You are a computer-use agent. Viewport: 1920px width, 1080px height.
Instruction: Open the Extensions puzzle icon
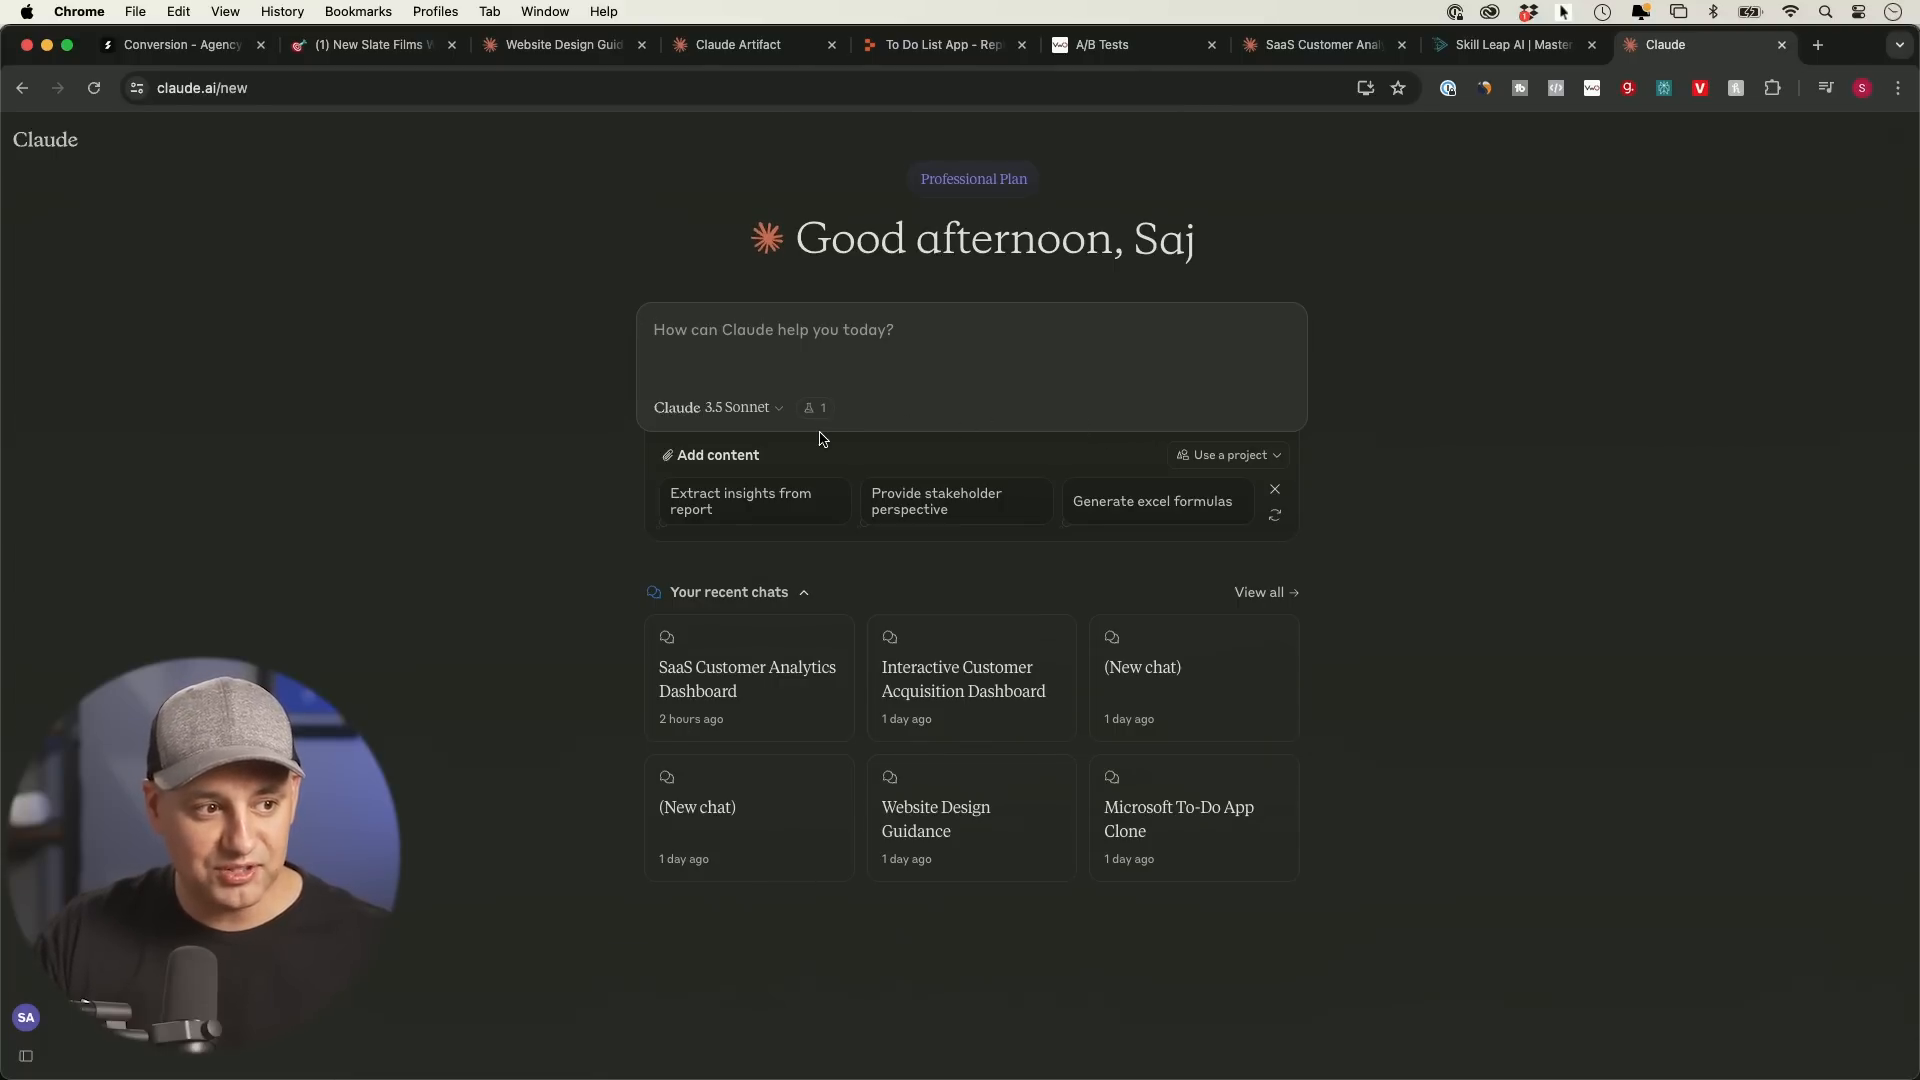[x=1772, y=88]
